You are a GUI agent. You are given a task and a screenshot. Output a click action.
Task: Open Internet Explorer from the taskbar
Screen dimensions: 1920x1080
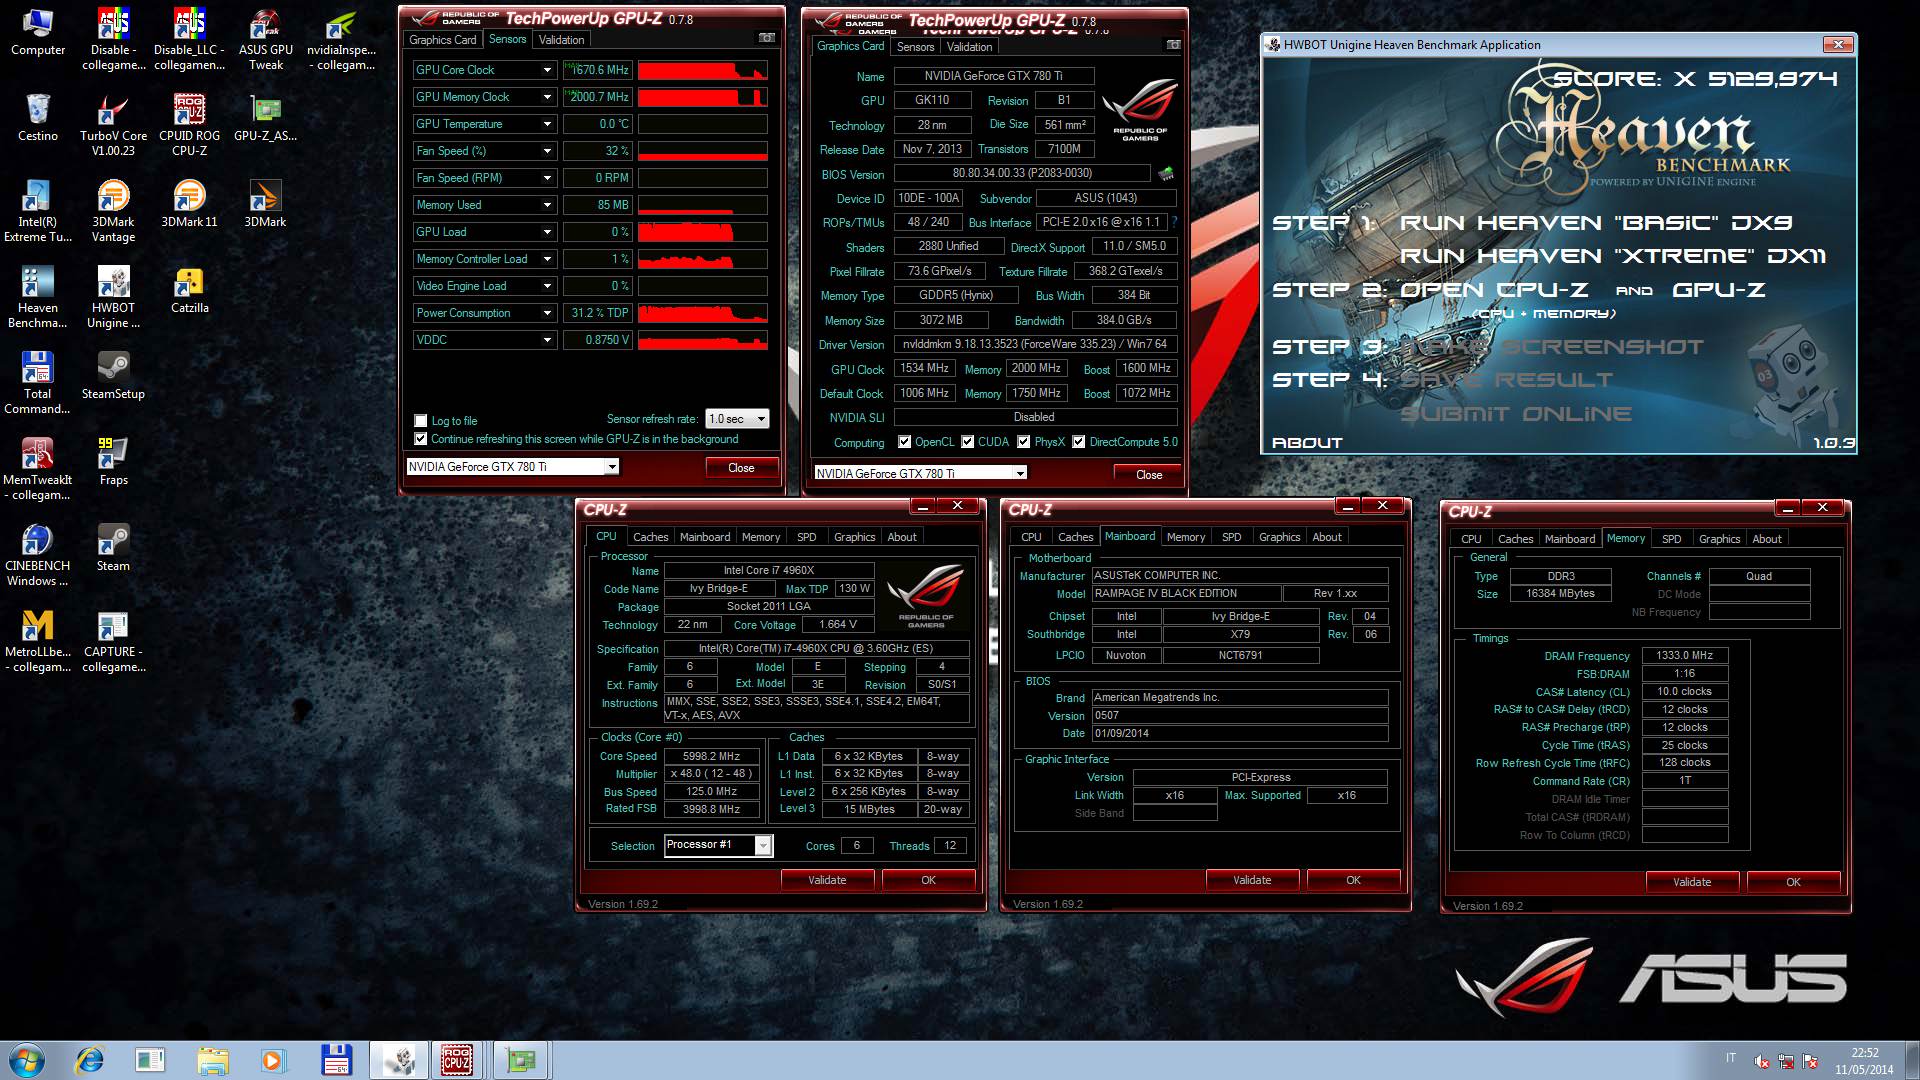[89, 1060]
